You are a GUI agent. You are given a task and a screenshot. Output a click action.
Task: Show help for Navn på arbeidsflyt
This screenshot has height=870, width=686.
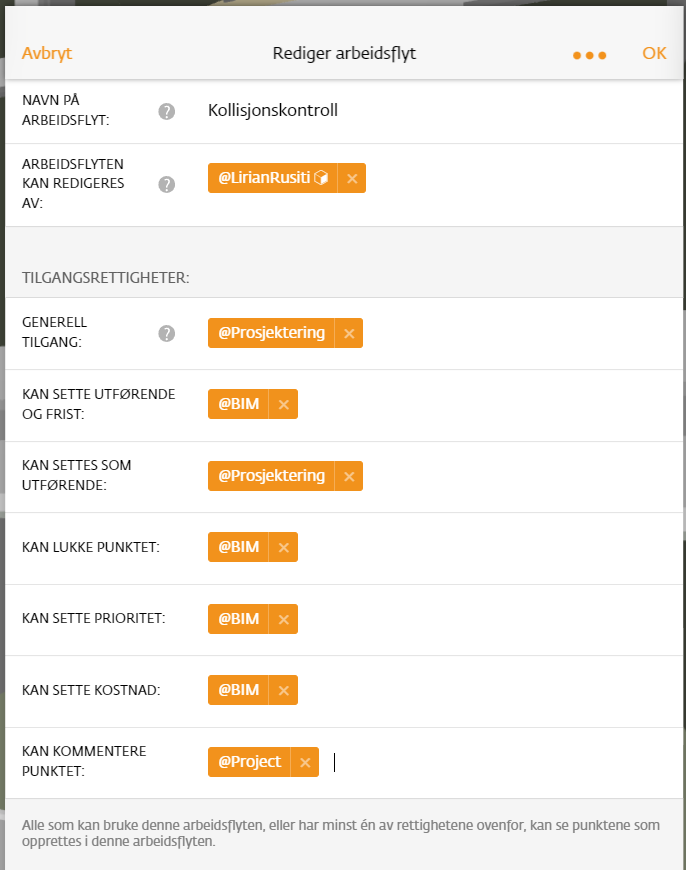tap(167, 112)
